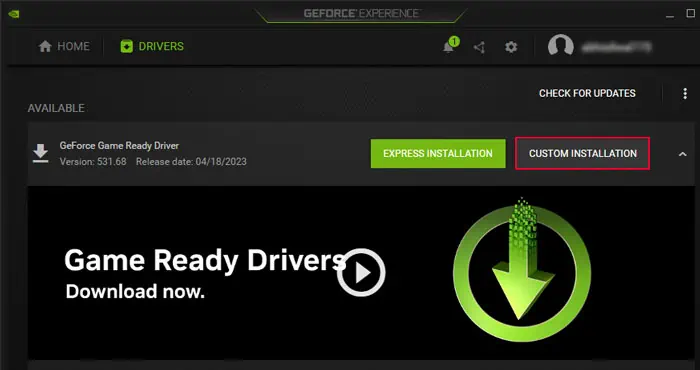Open the Home tab

point(64,46)
